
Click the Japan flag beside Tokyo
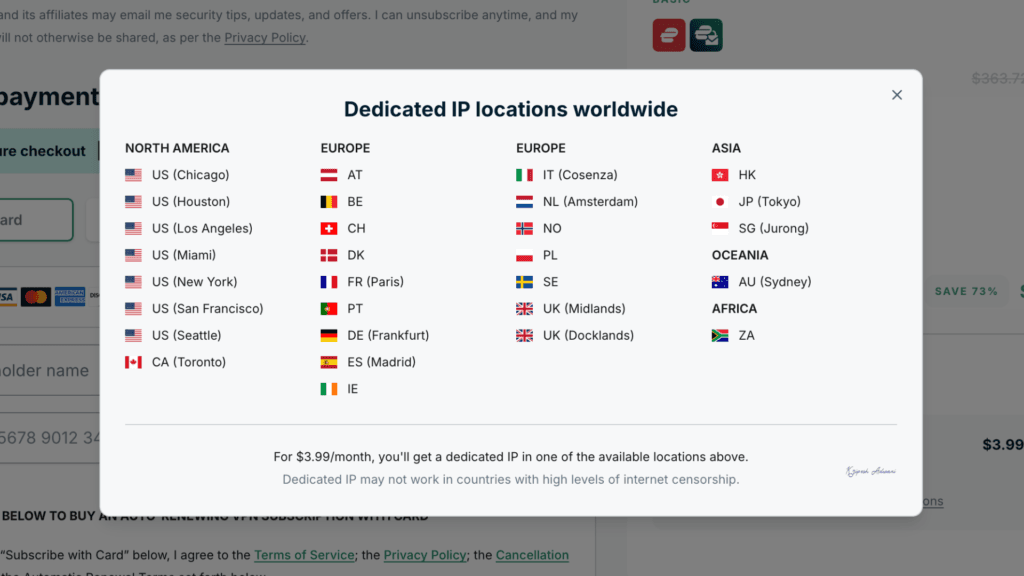pos(720,202)
